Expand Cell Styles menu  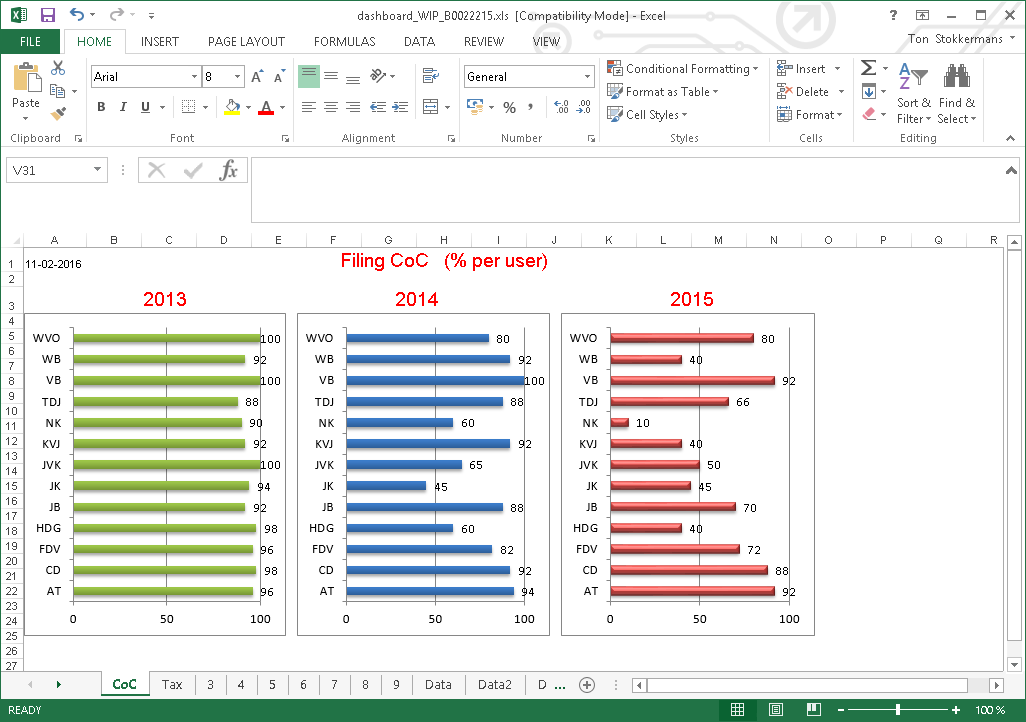point(647,115)
